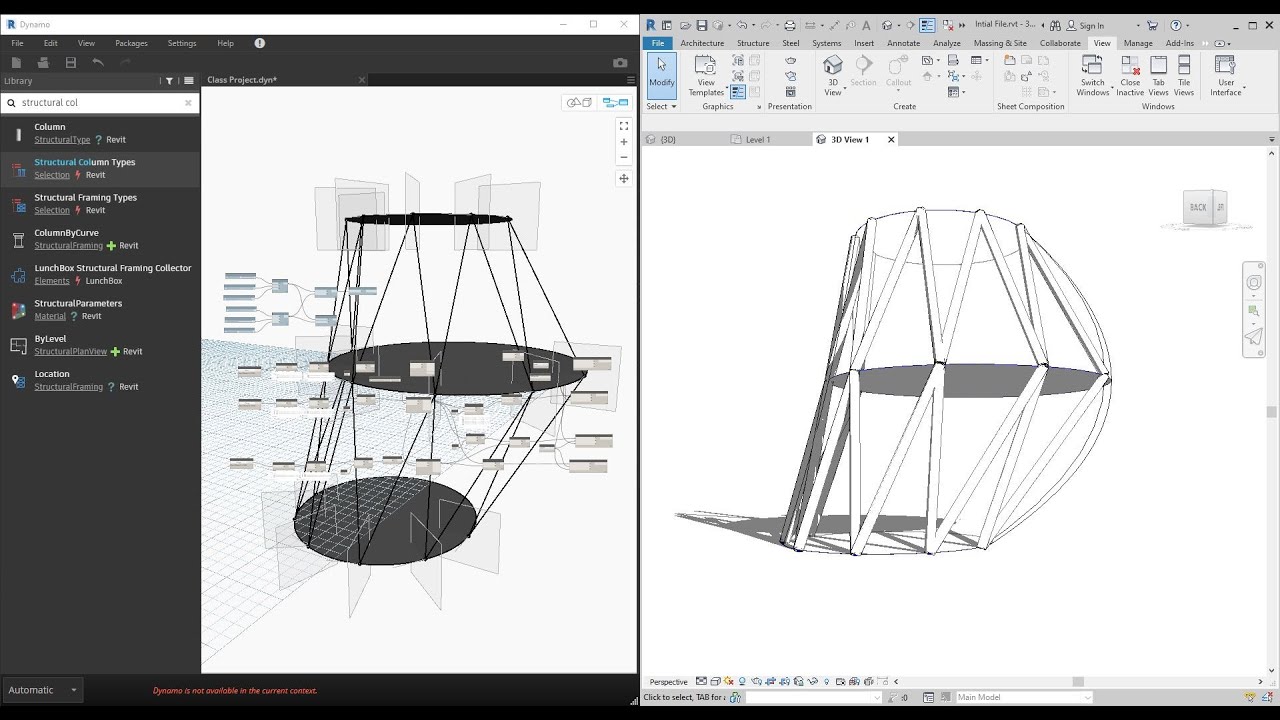1280x720 pixels.
Task: Switch to the Architecture ribbon tab
Action: click(702, 43)
